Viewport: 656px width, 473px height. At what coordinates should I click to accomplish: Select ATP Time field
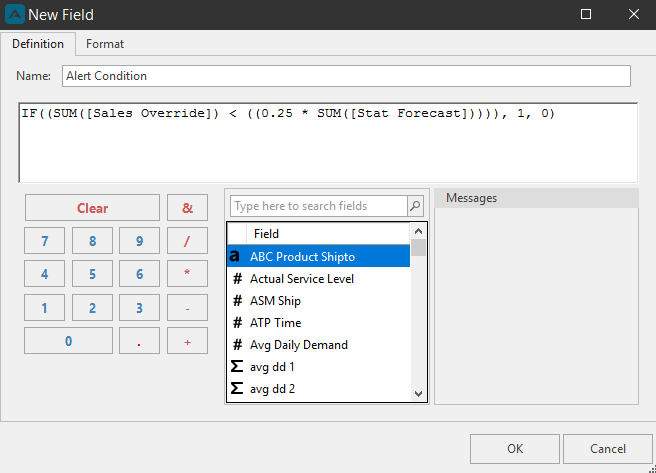318,322
